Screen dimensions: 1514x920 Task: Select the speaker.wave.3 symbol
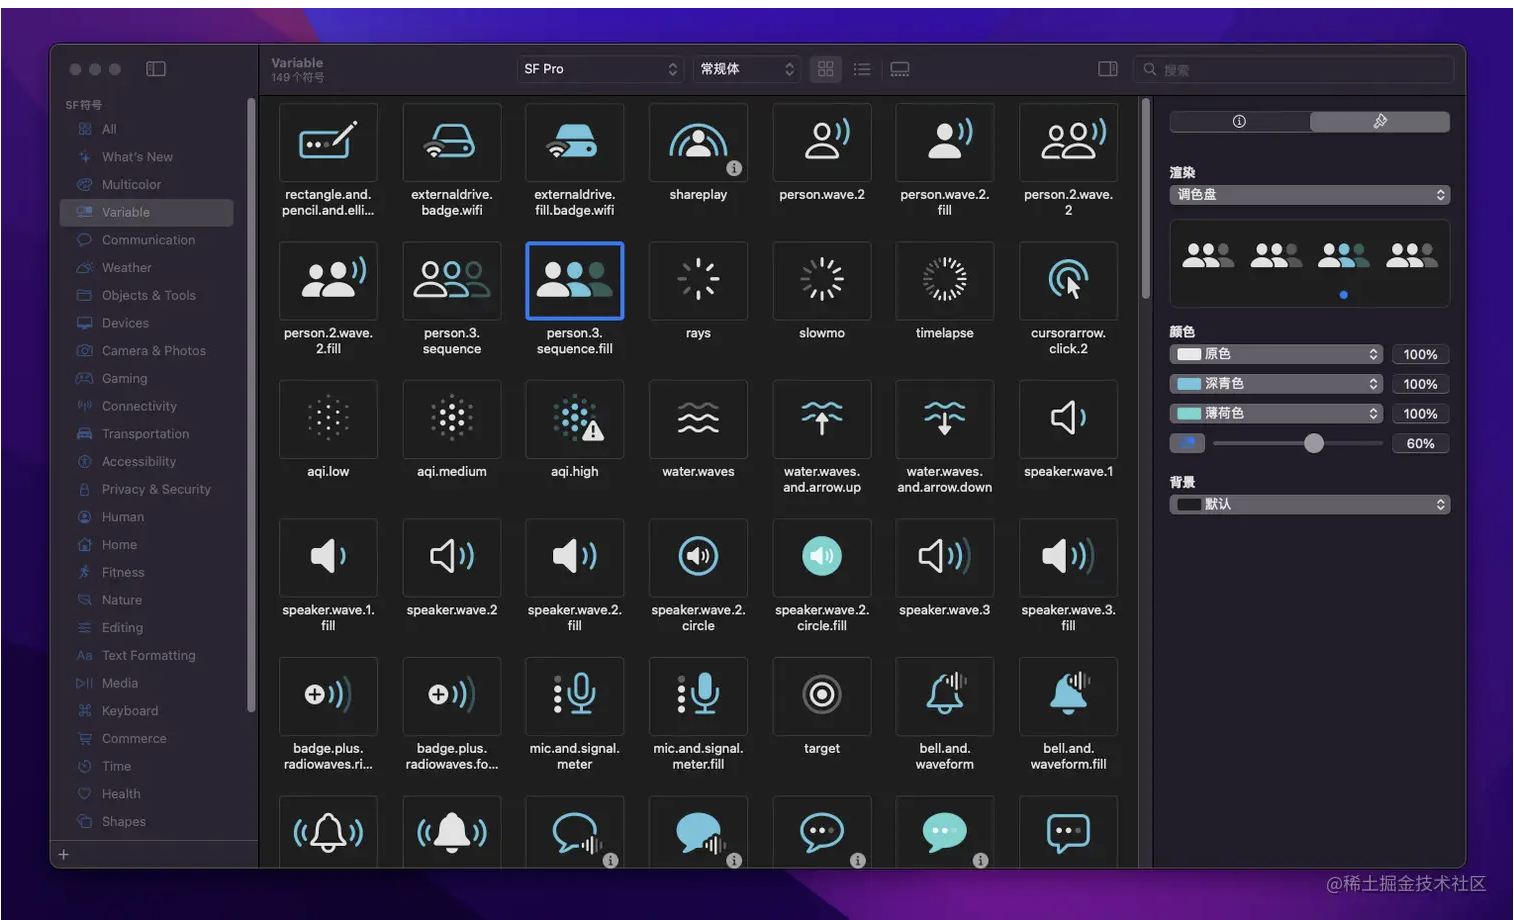point(945,557)
